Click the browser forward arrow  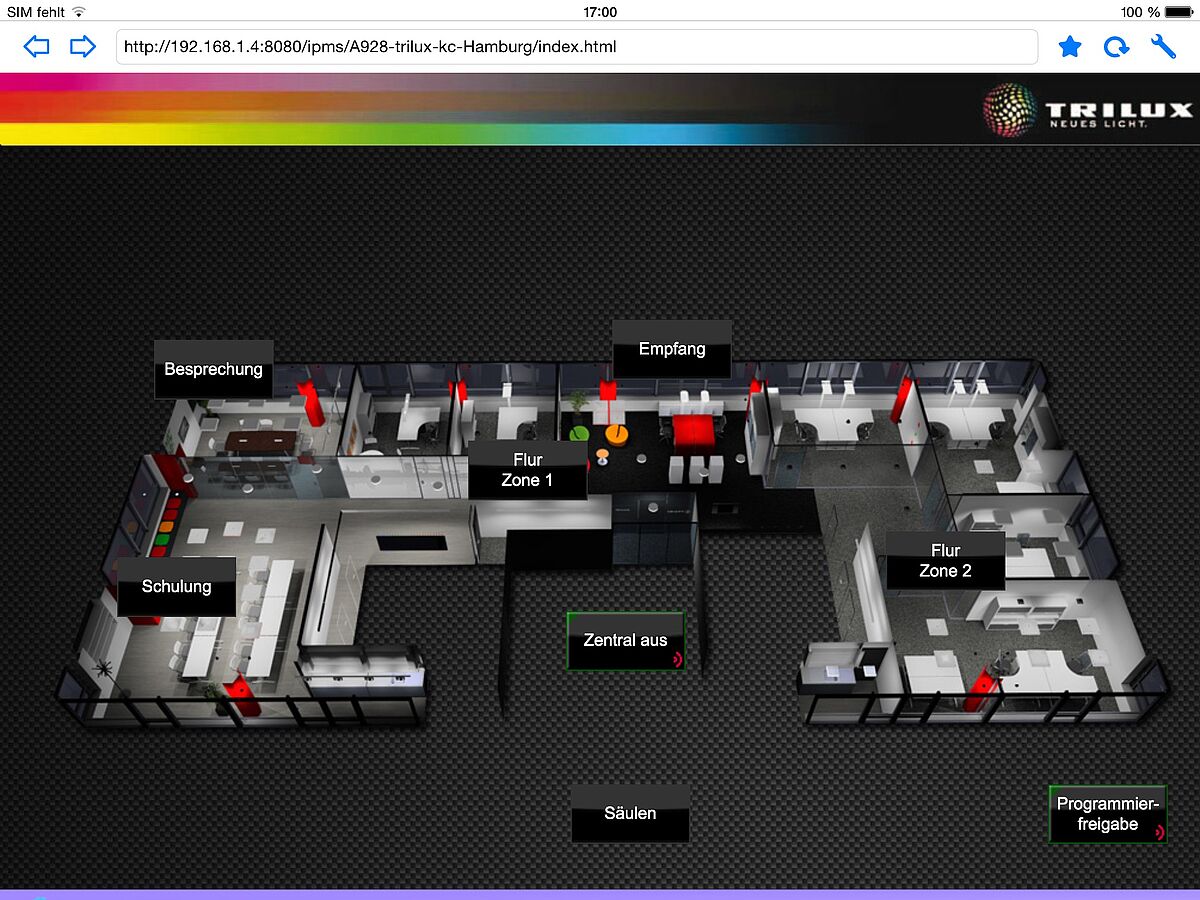[x=82, y=47]
